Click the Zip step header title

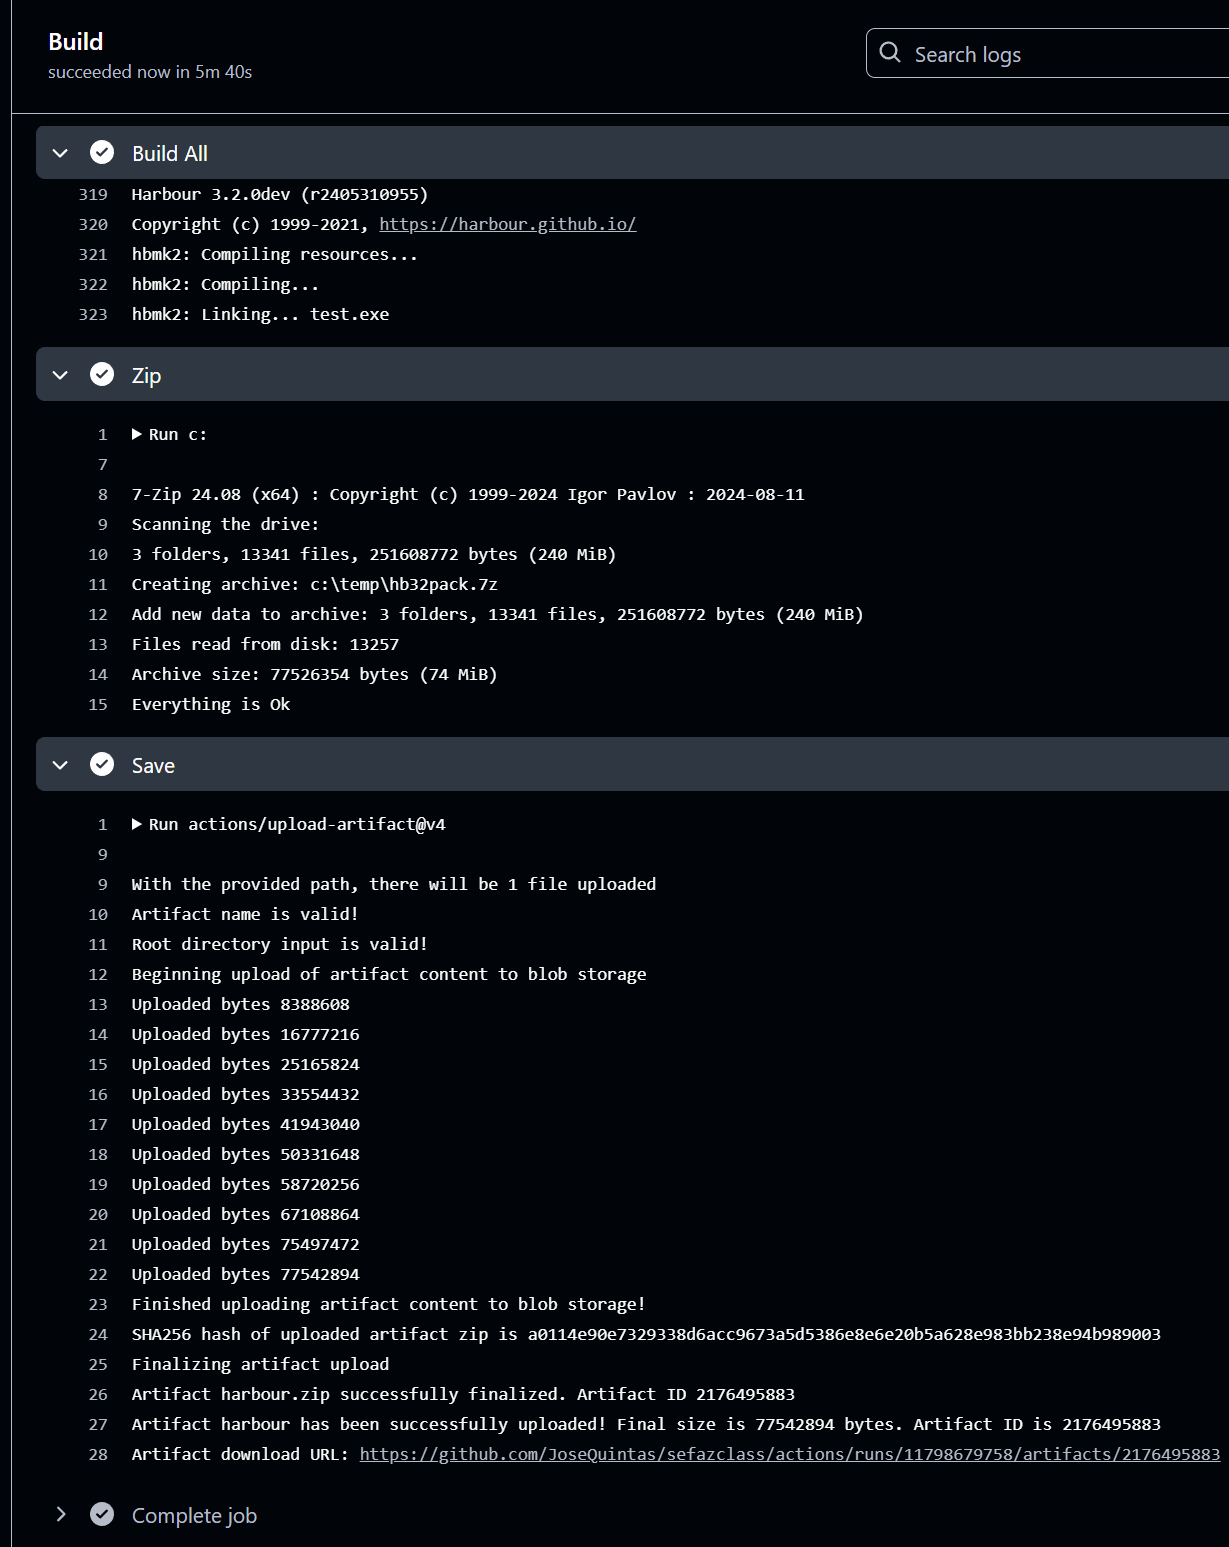click(146, 375)
